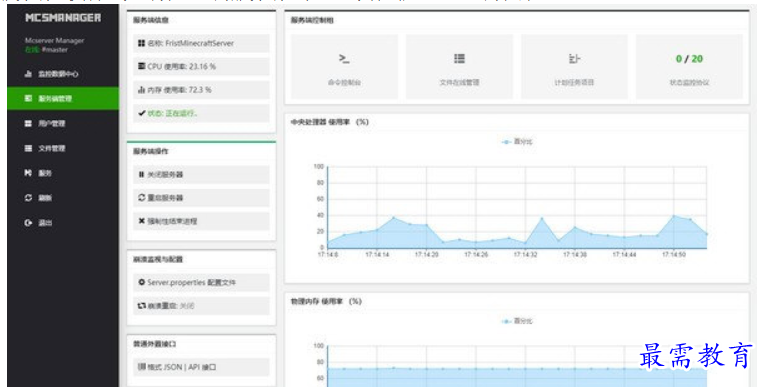Click the 服务端信息 panel header

(x=150, y=20)
